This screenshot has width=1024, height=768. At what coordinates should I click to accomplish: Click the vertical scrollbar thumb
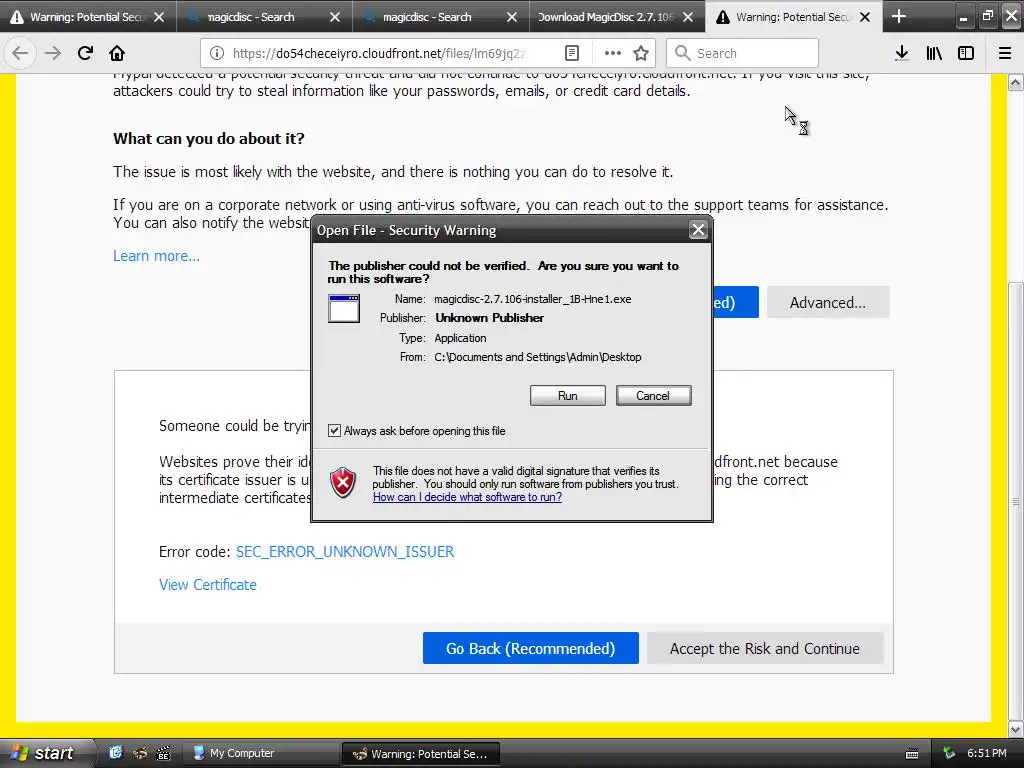pyautogui.click(x=1015, y=501)
